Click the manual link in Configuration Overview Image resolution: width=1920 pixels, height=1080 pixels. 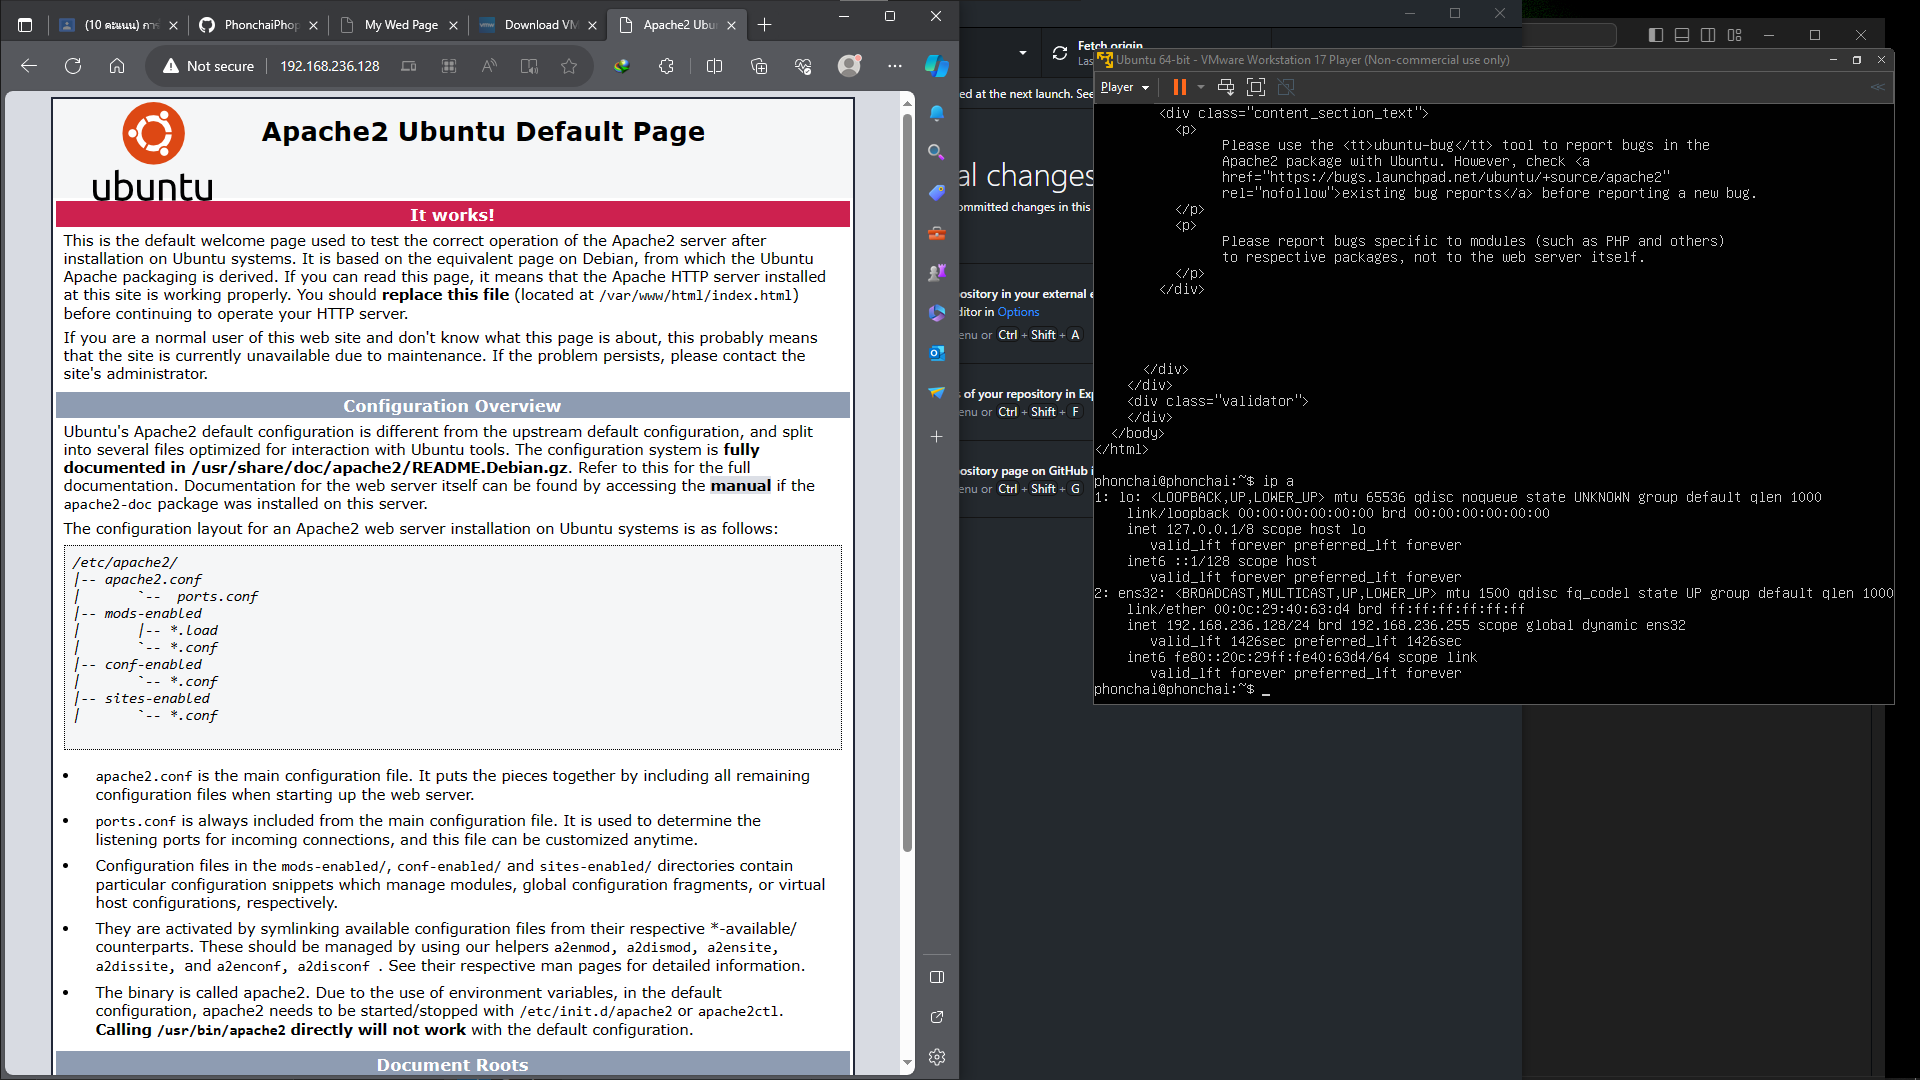coord(740,486)
